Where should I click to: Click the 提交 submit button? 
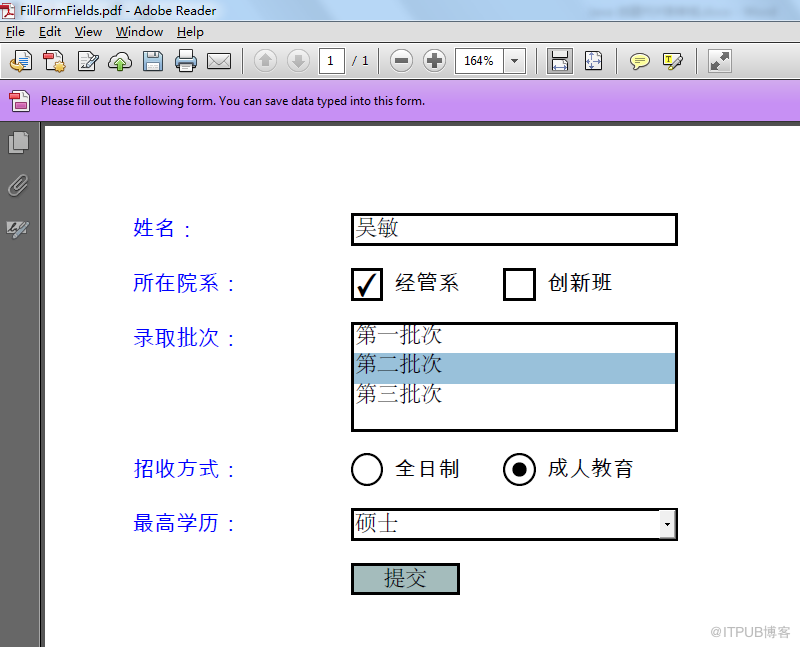[406, 579]
